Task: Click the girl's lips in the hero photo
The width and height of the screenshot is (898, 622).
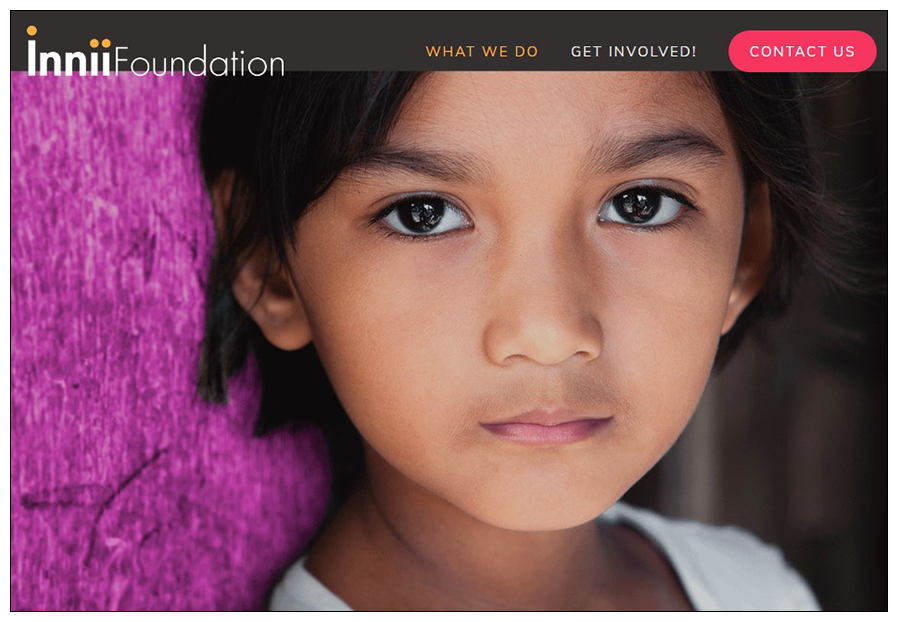Action: point(545,427)
